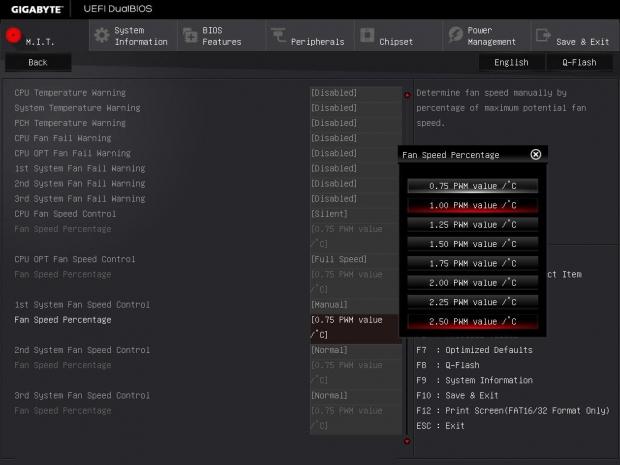Select System Temperature Warning label
The height and width of the screenshot is (465, 620).
click(x=78, y=108)
